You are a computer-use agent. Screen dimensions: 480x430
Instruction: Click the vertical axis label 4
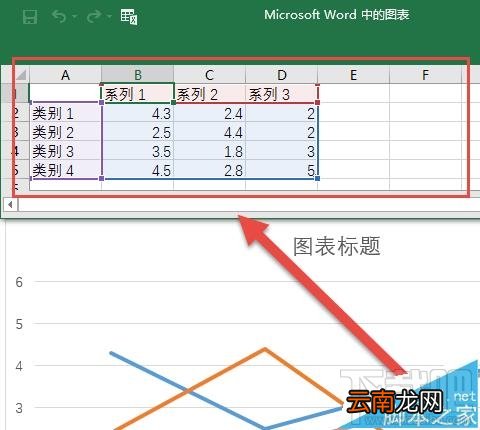point(19,366)
